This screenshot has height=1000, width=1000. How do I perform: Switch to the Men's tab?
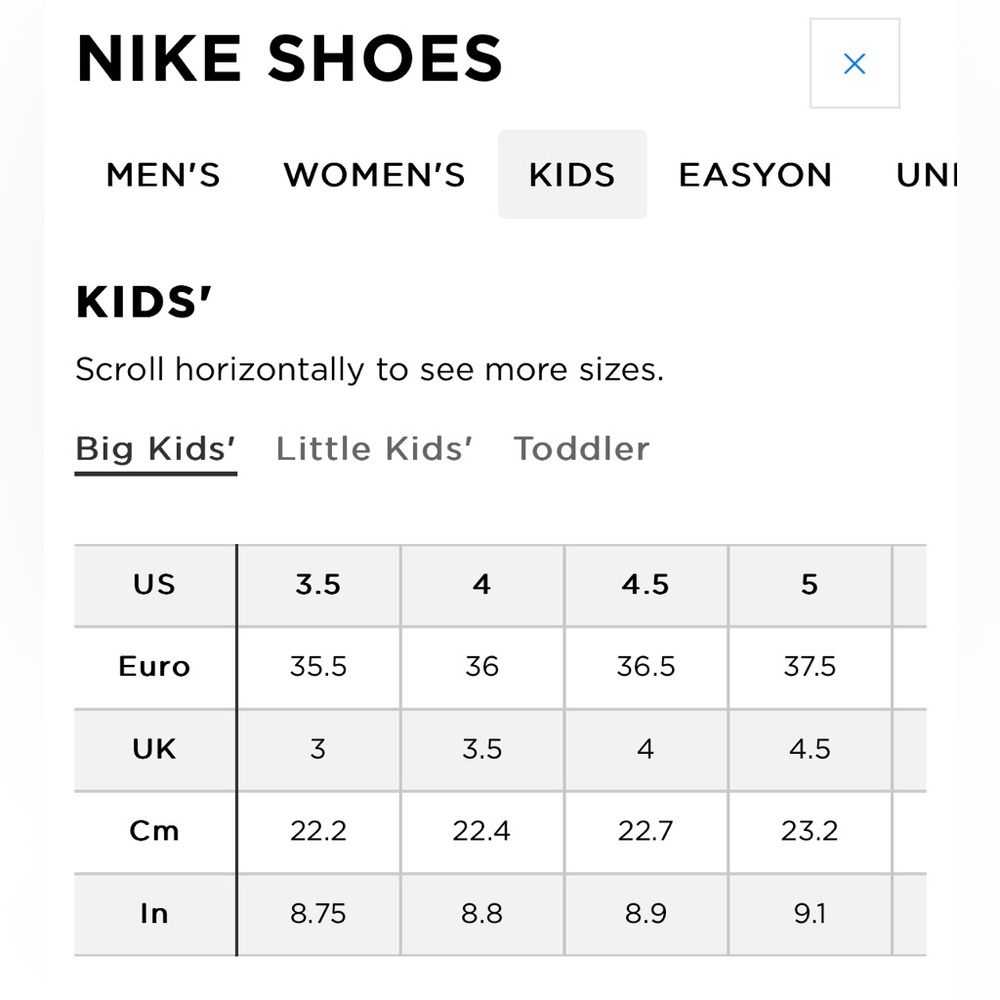pos(163,175)
